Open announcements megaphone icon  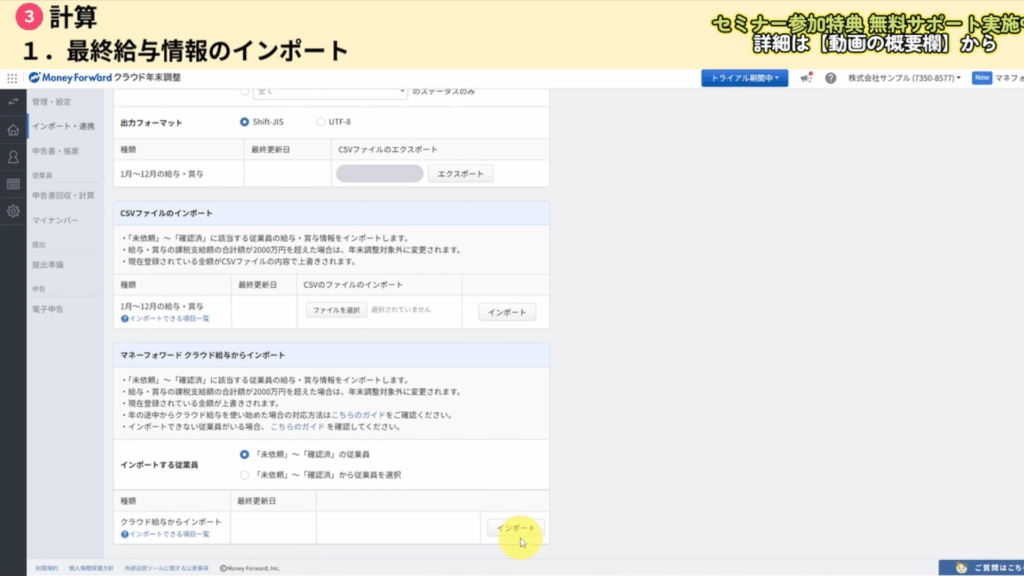[x=806, y=78]
